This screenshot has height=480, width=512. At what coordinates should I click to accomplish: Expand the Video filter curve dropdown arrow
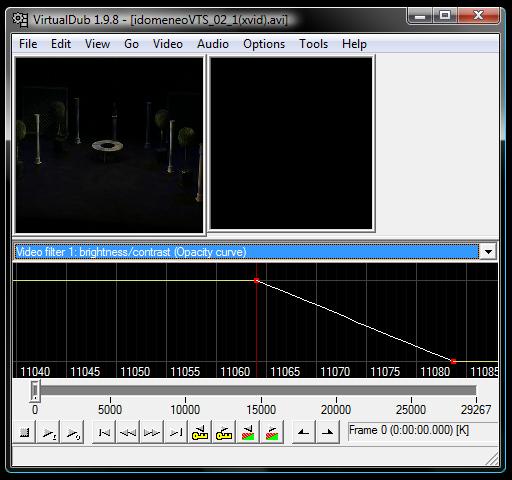pos(488,252)
